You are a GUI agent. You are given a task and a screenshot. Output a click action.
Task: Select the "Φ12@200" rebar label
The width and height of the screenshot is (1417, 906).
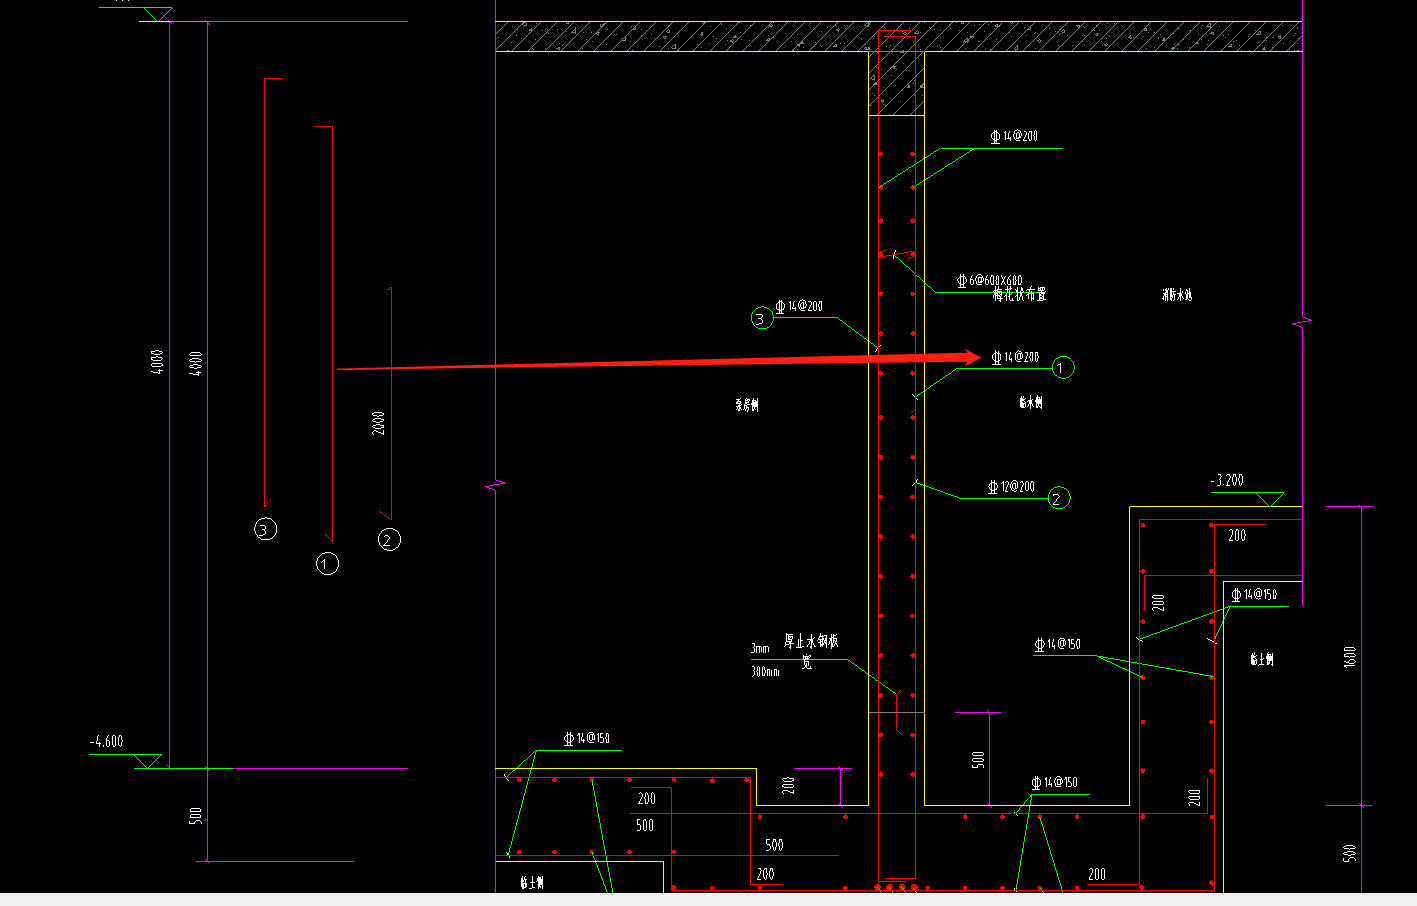[x=1011, y=487]
